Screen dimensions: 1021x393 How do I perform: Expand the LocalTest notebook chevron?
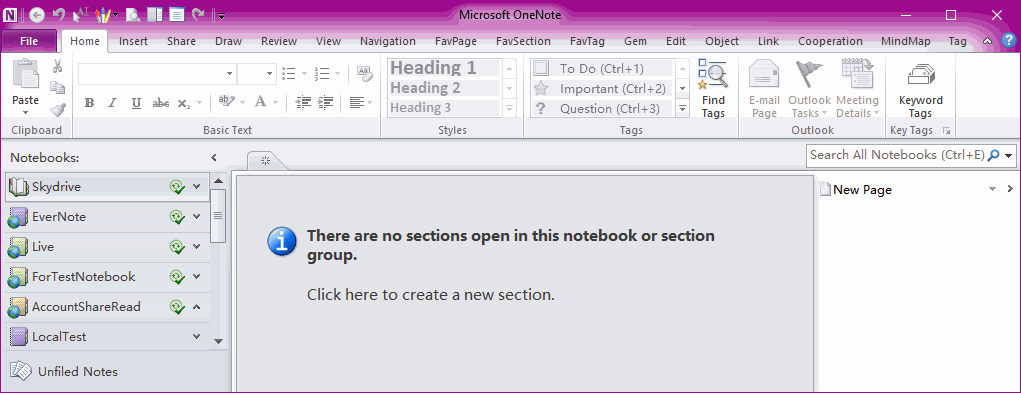click(x=197, y=336)
